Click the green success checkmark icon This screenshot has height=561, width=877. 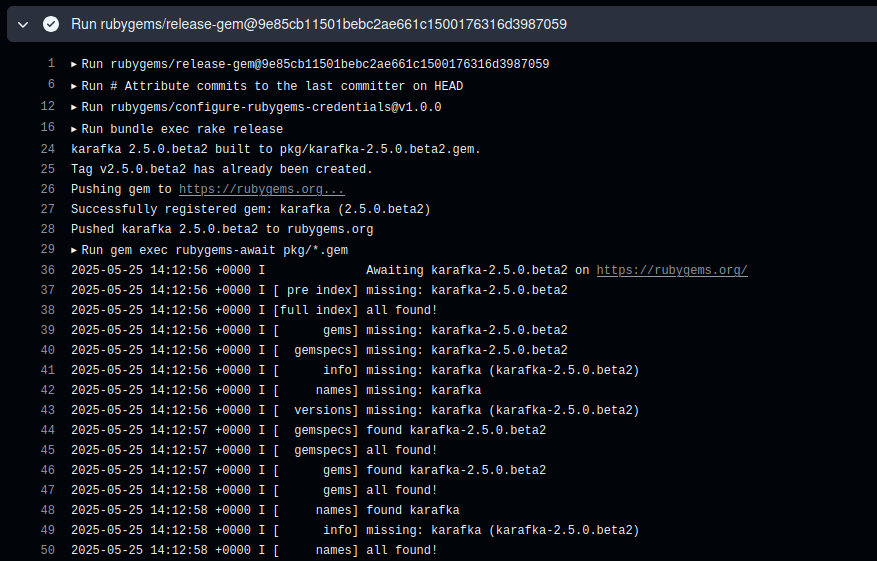[51, 24]
